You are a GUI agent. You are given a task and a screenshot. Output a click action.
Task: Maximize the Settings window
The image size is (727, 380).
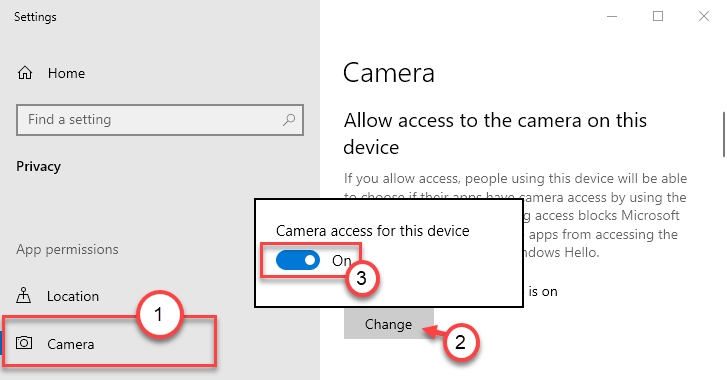click(658, 16)
